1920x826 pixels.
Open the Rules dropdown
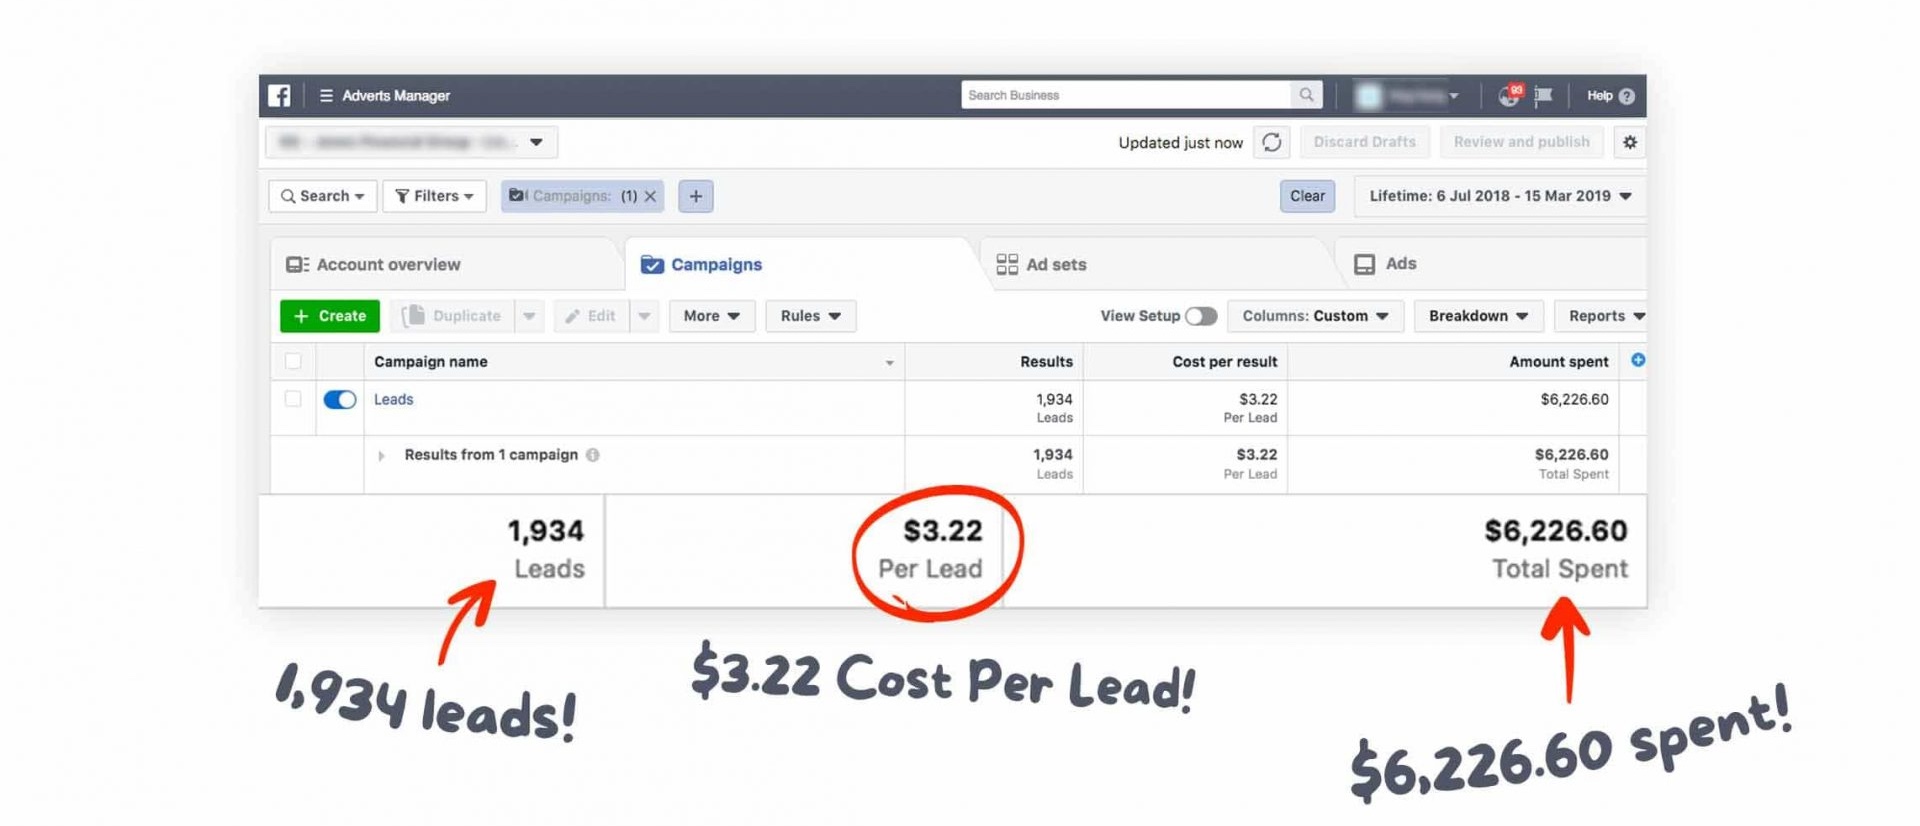(x=811, y=316)
